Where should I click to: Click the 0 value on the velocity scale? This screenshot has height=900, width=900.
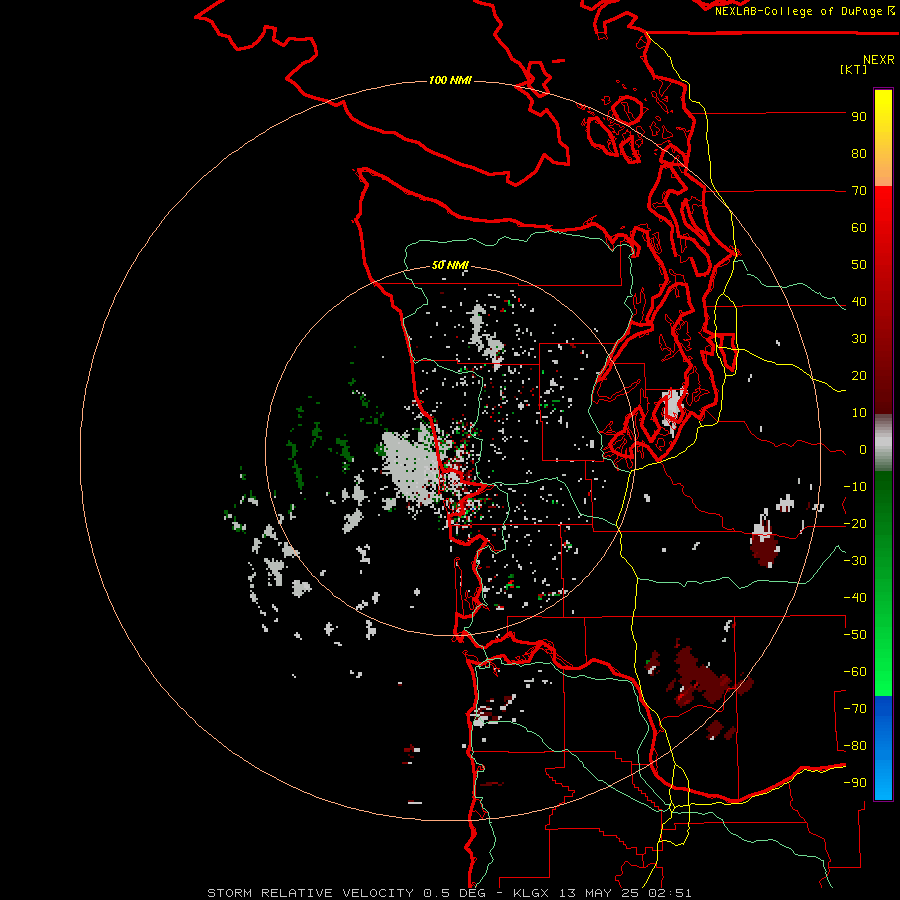863,450
